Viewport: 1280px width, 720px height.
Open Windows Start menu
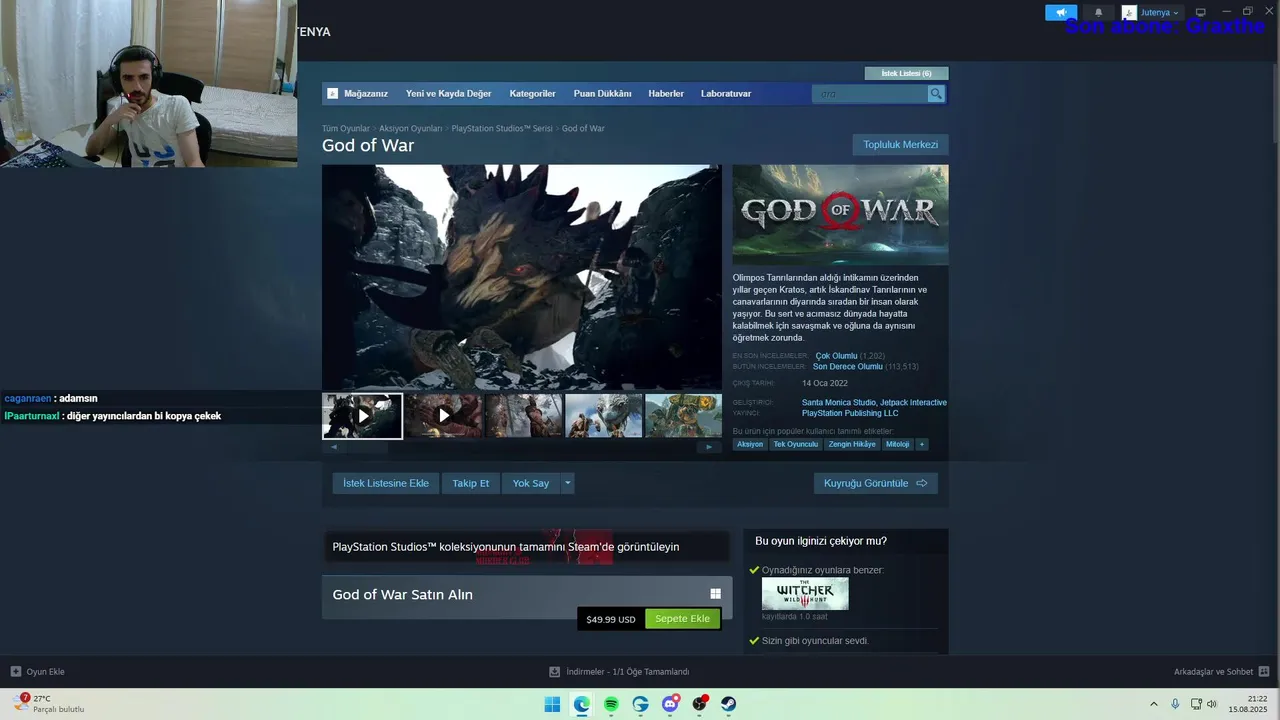point(552,704)
